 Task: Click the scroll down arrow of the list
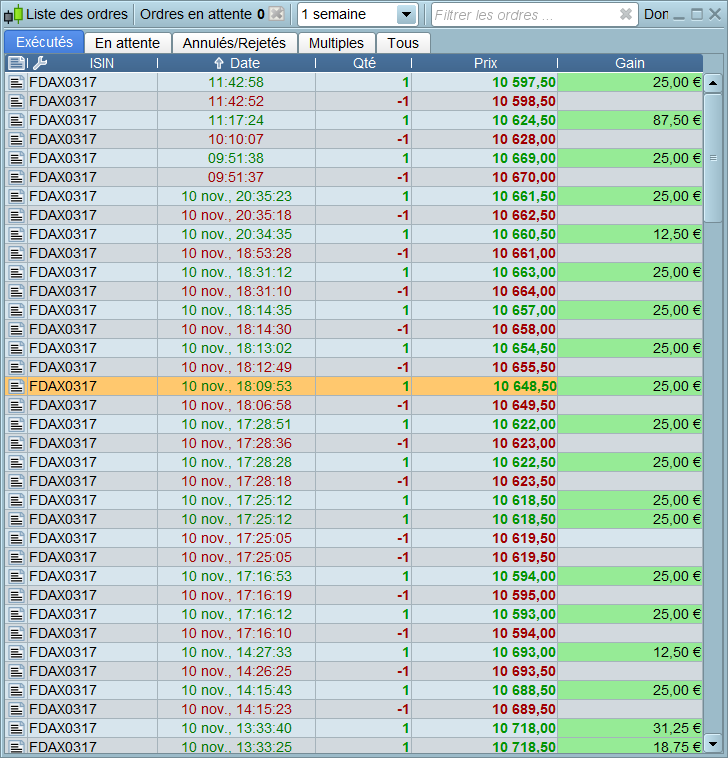tap(712, 743)
